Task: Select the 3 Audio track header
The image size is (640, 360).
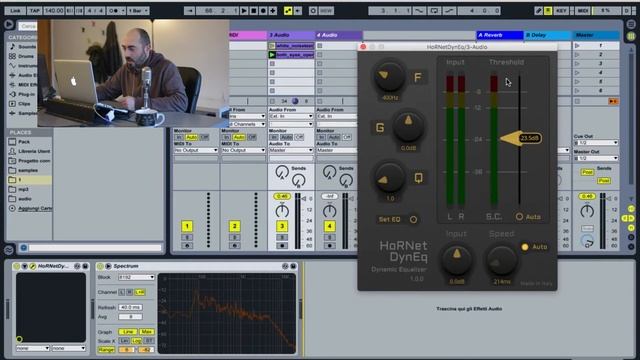Action: coord(291,35)
